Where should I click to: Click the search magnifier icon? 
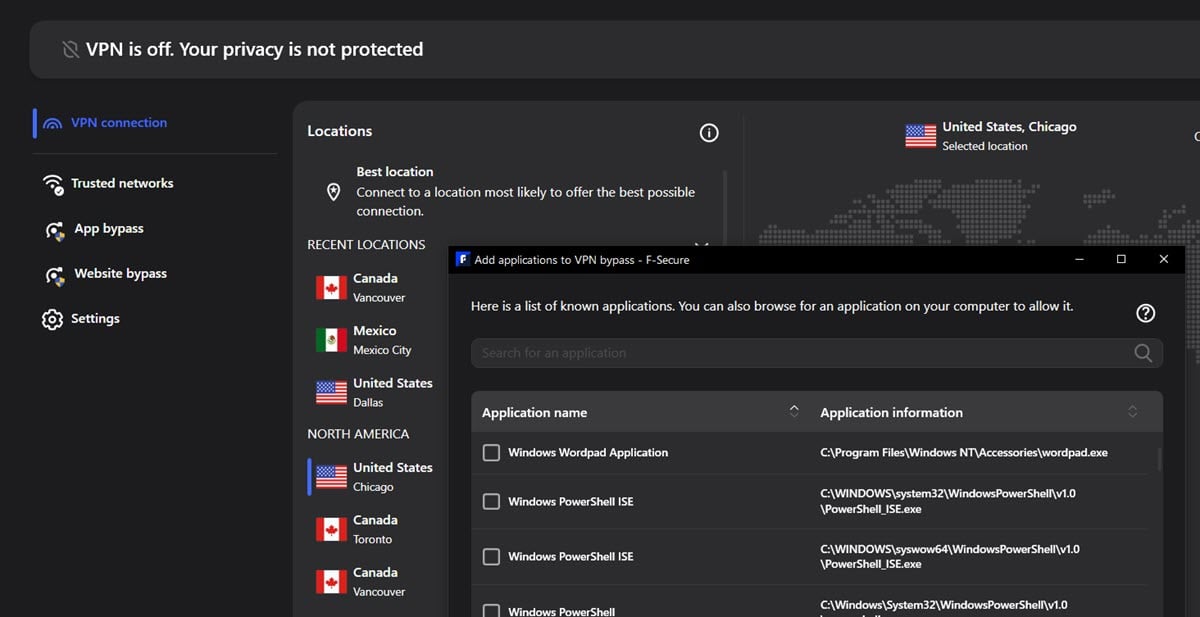point(1143,353)
